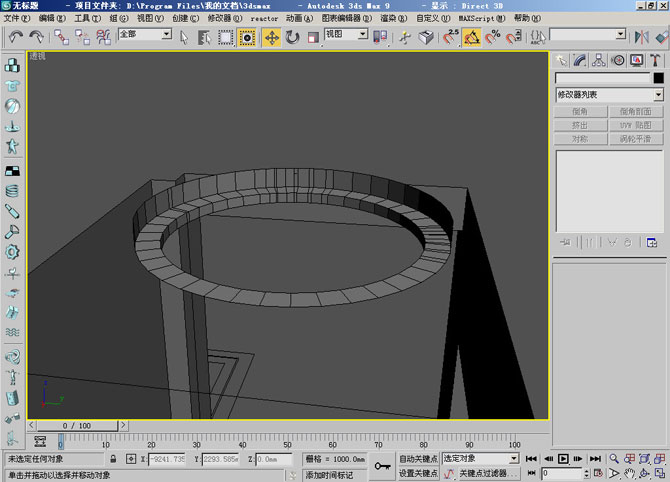Screen dimensions: 670x482
Task: Toggle 自动关键点 Auto Key mode
Action: point(418,459)
